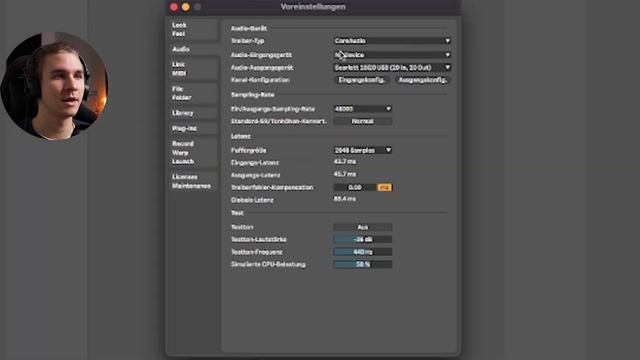Click the Testton-Lautstärke -36 dB slider
The width and height of the screenshot is (640, 360).
tap(362, 240)
